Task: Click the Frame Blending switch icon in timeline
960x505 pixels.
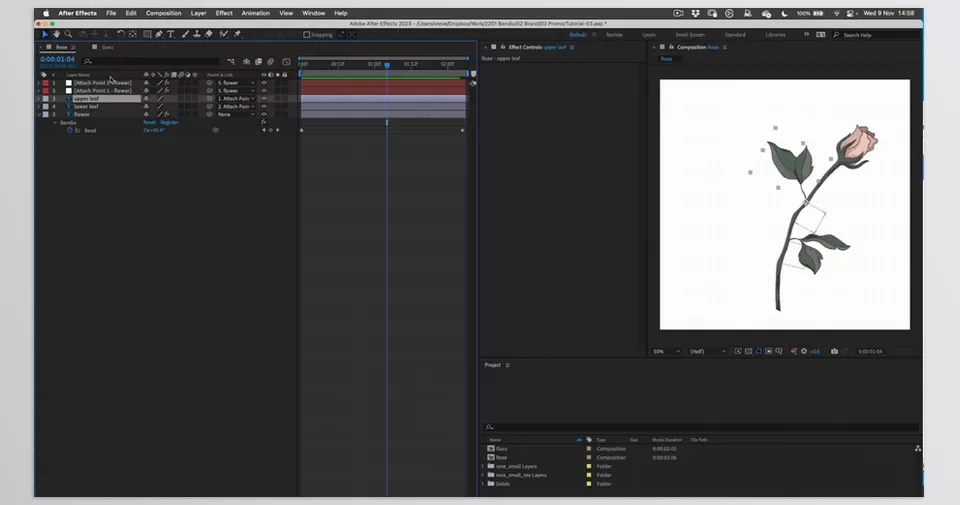Action: [258, 61]
